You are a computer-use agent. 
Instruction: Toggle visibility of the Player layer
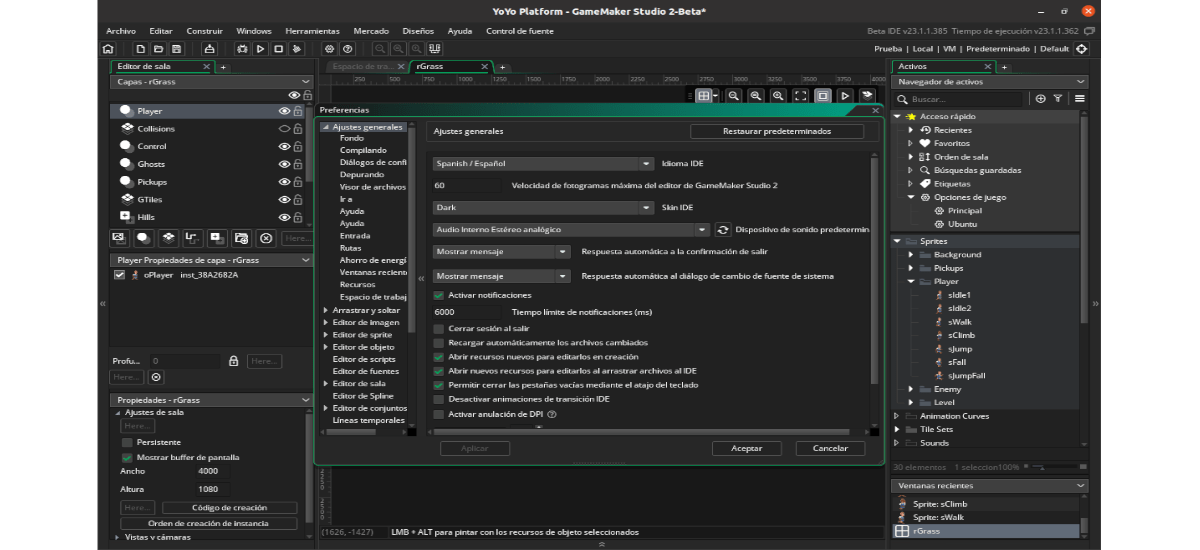tap(284, 111)
